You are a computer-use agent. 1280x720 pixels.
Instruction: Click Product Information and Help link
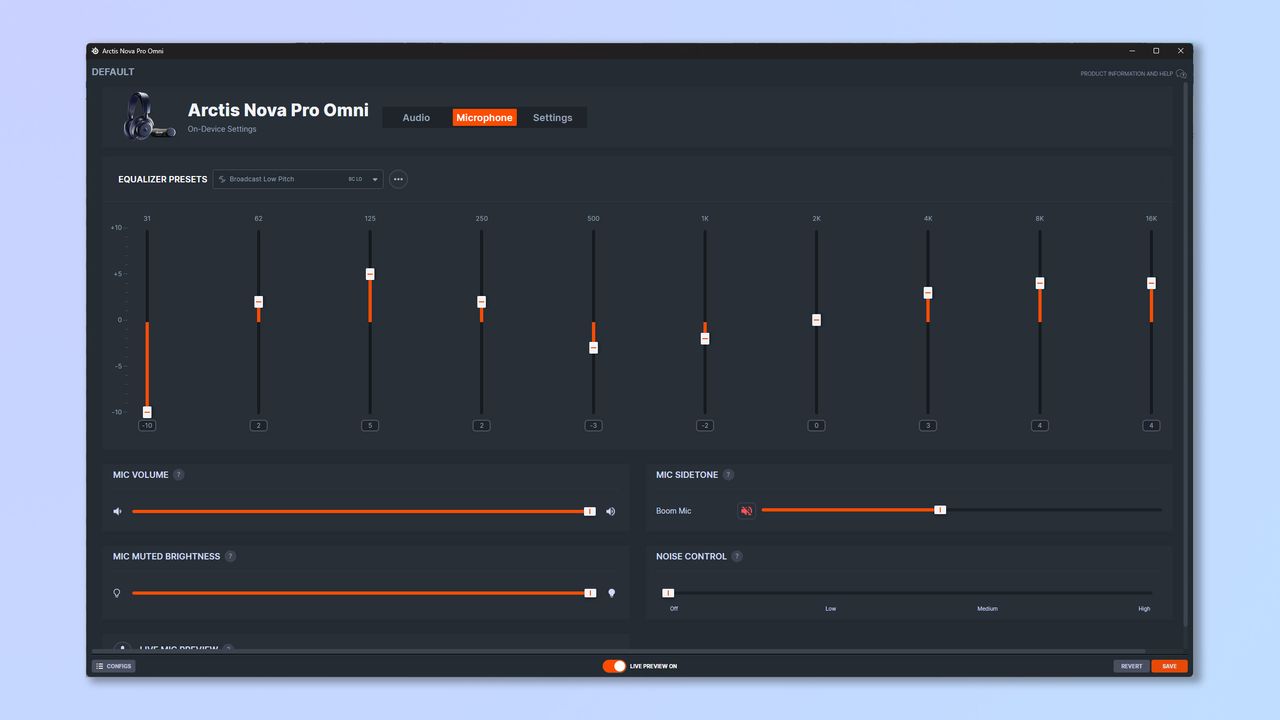(1126, 74)
